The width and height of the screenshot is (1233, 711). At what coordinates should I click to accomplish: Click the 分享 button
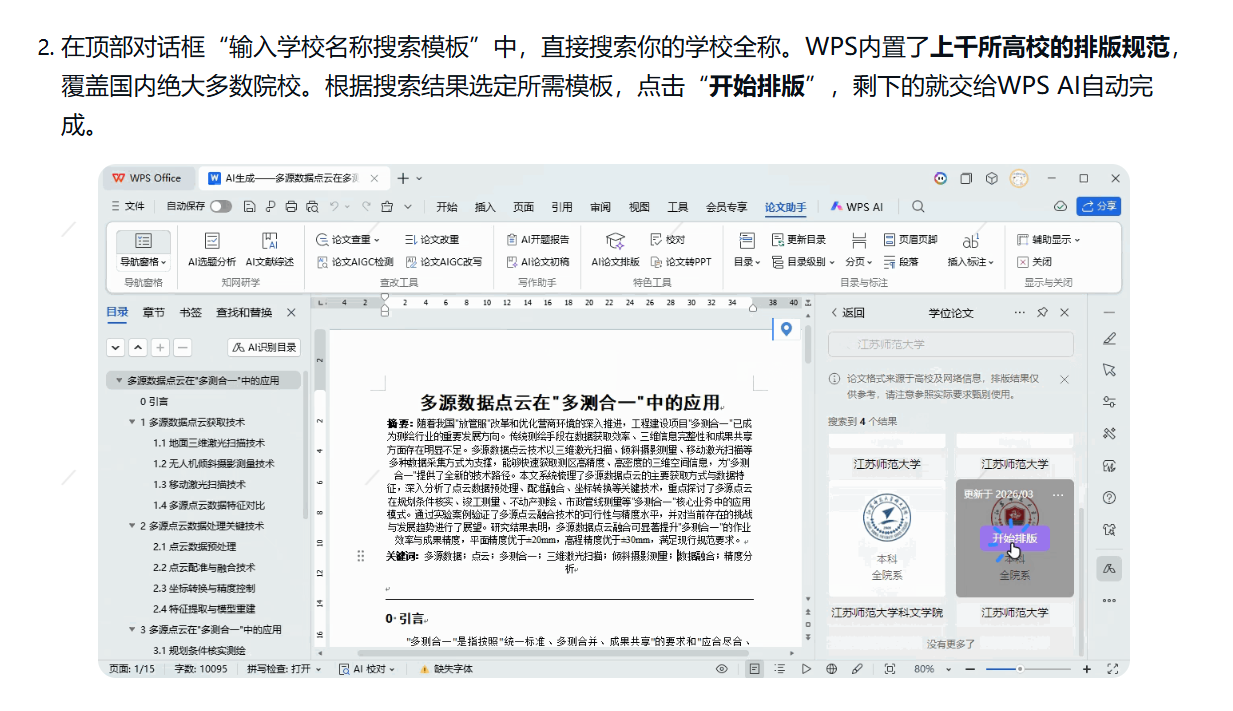[1098, 206]
